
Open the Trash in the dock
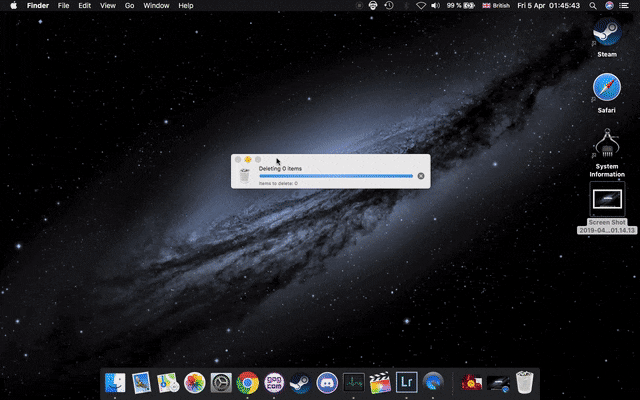524,382
